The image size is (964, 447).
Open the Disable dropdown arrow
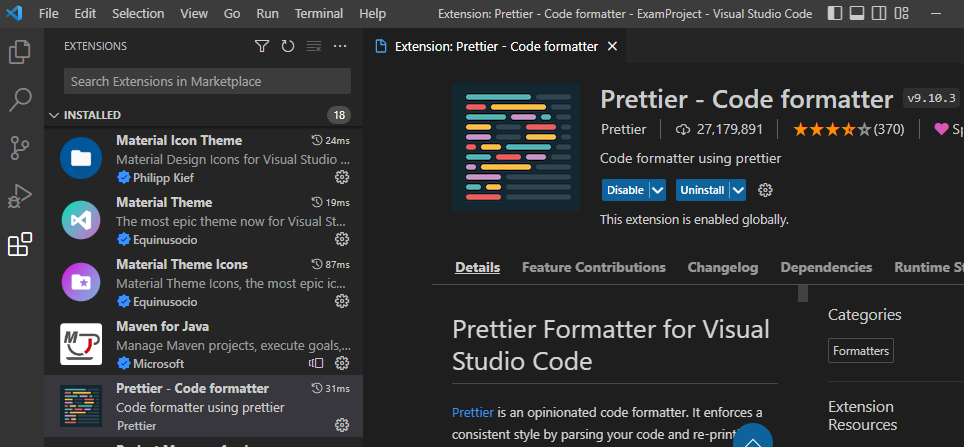[x=658, y=190]
